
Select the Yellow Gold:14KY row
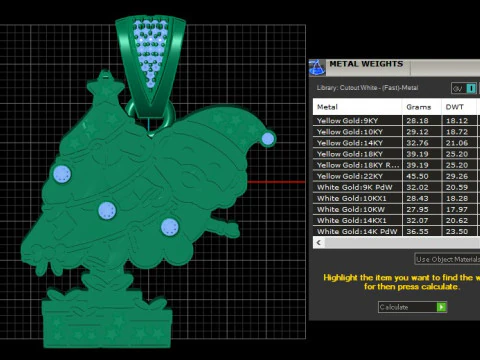coord(396,143)
